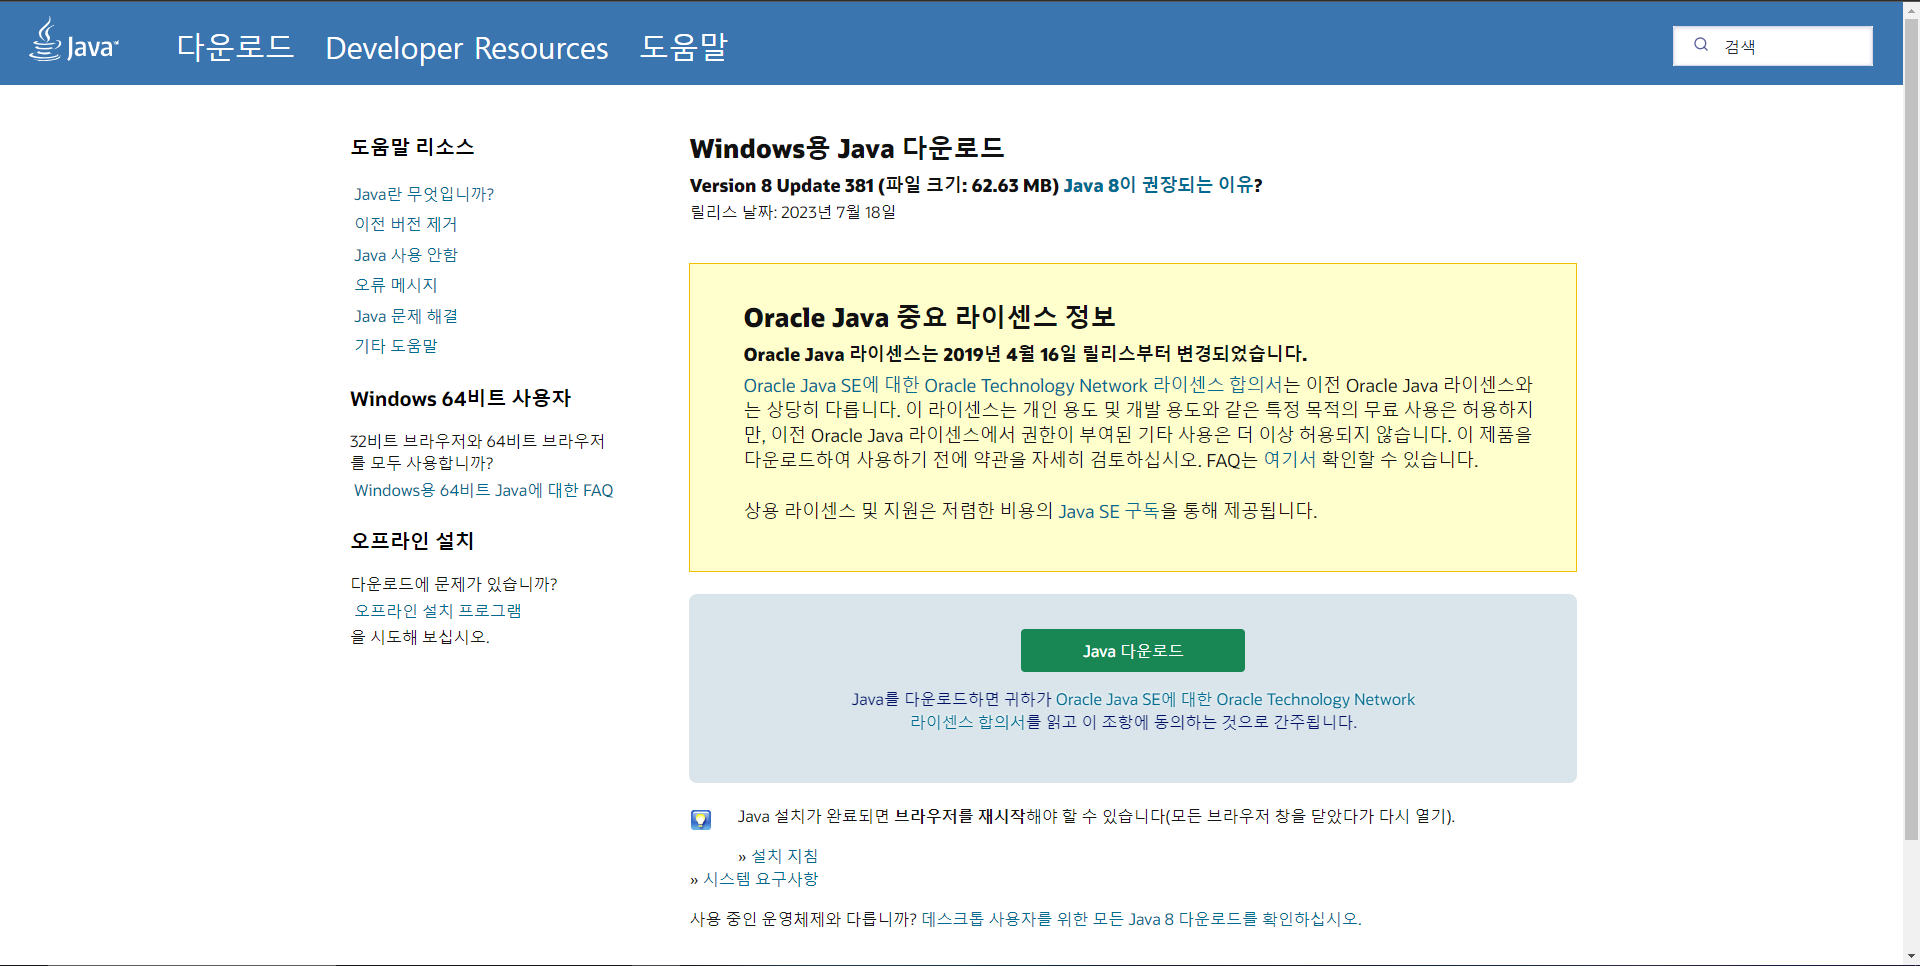Open Windows용 64비트 Java에 대한 FAQ link
The width and height of the screenshot is (1920, 966).
[x=484, y=491]
